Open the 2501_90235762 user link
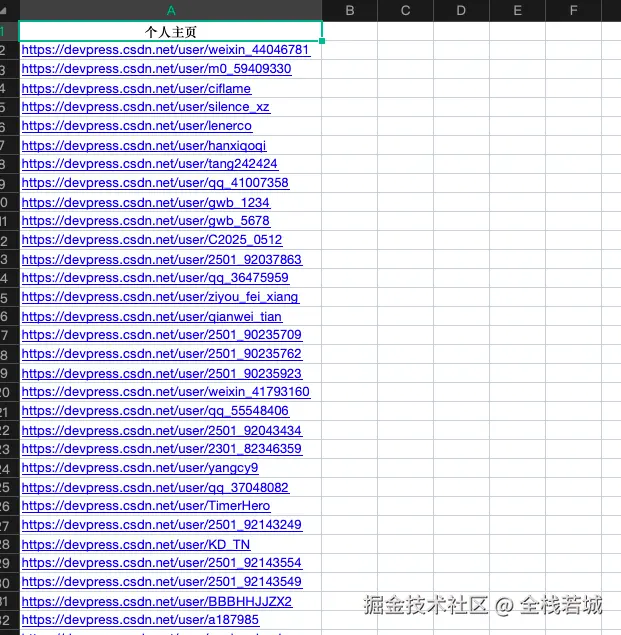The height and width of the screenshot is (635, 621). coord(162,354)
